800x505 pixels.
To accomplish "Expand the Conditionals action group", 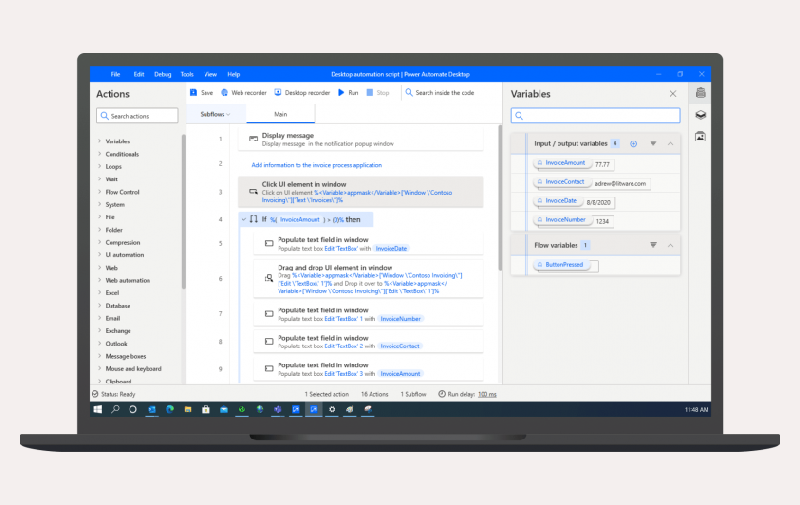I will [x=99, y=154].
